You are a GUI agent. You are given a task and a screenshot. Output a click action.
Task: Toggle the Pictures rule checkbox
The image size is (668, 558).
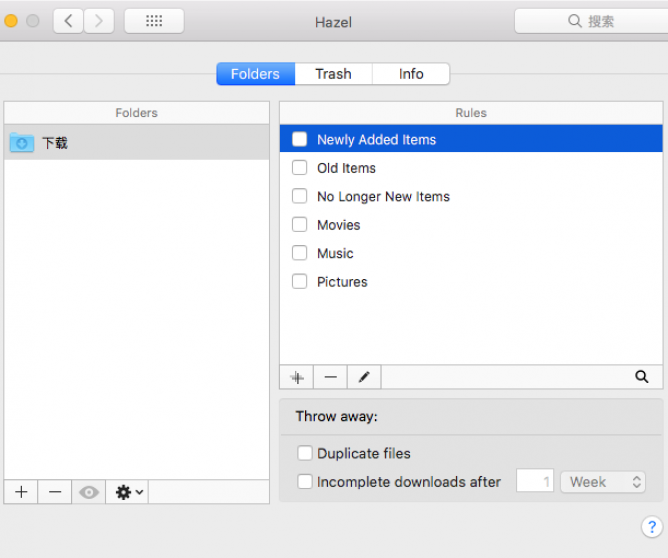(x=299, y=281)
